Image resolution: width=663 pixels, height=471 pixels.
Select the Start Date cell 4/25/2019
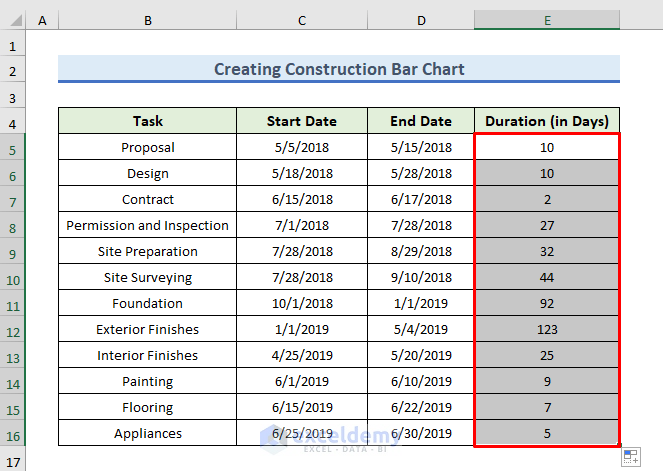(302, 355)
